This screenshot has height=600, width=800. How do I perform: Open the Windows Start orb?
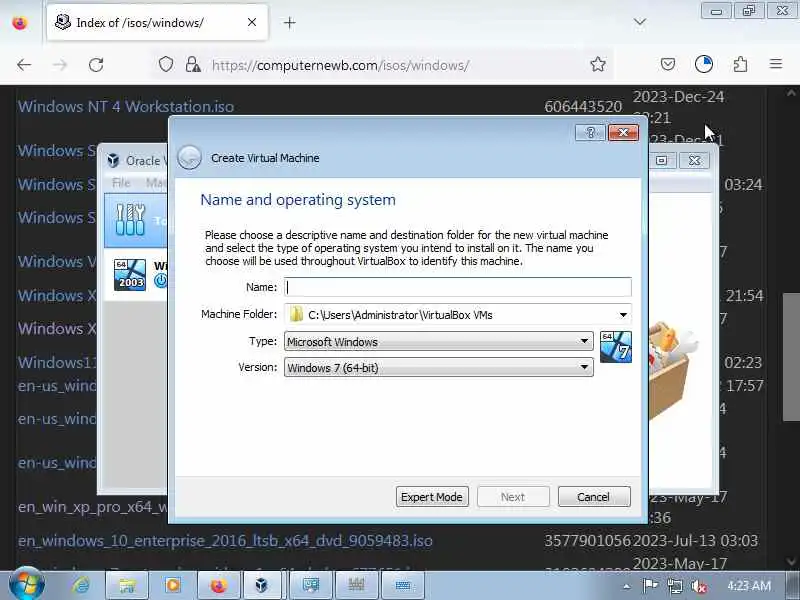pyautogui.click(x=27, y=585)
